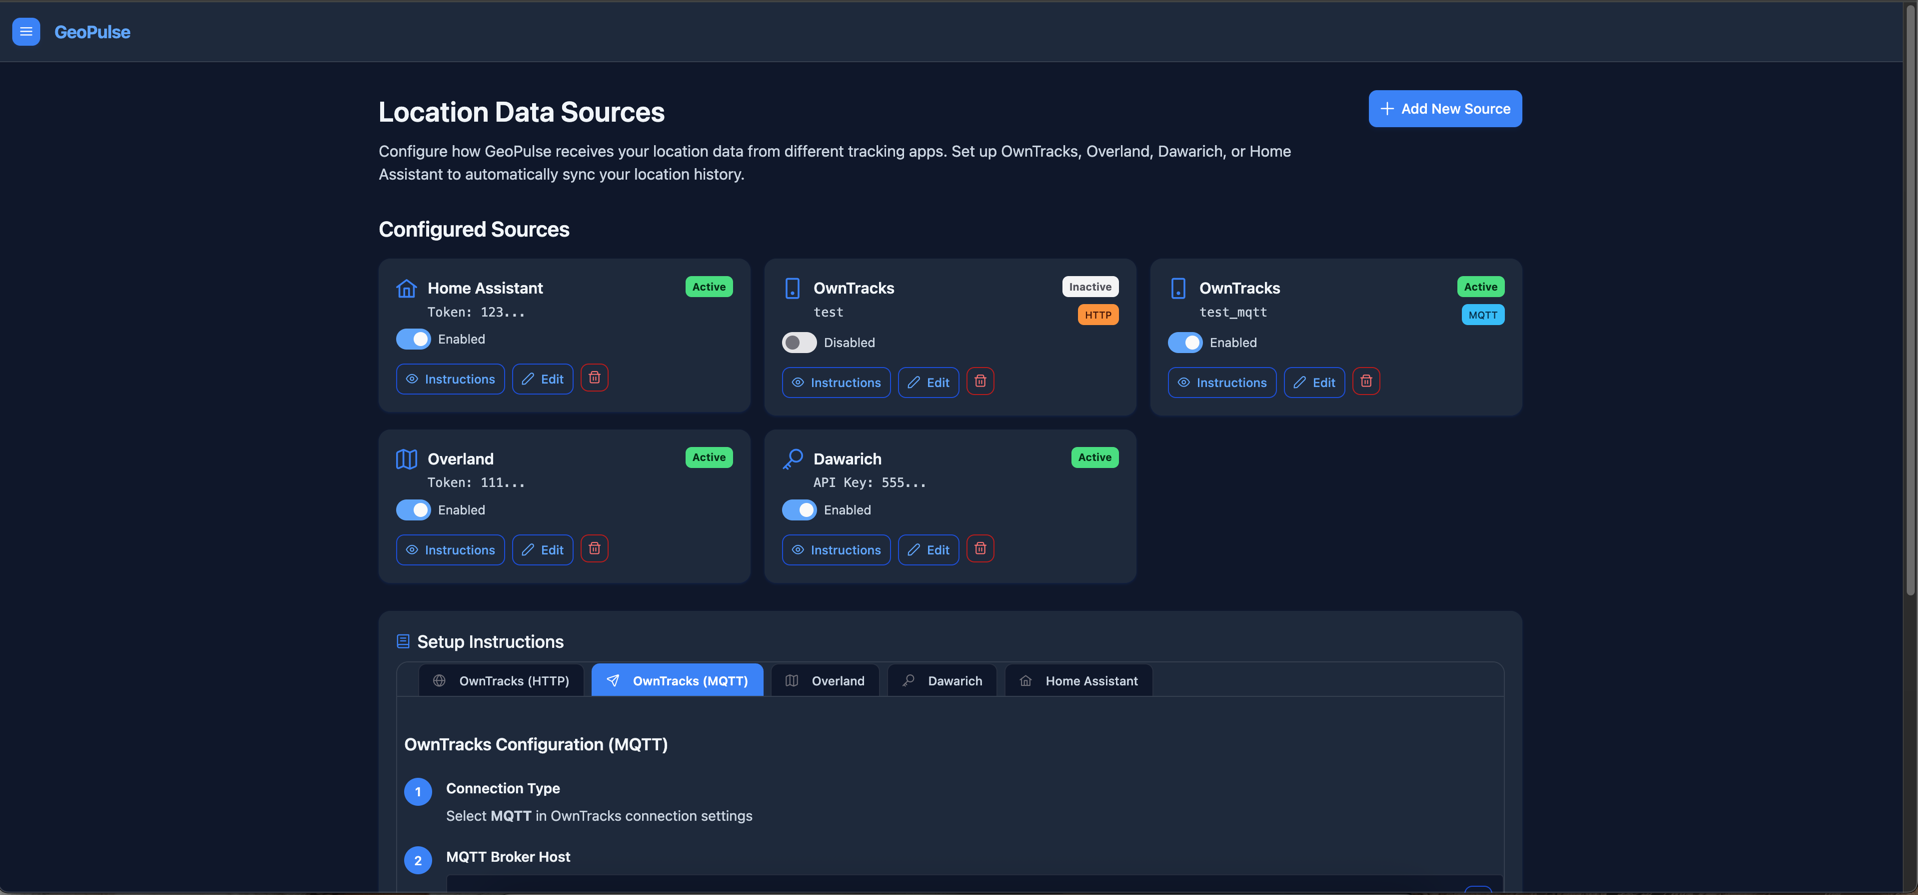Open the hamburger menu next to GeoPulse
1918x895 pixels.
26,32
